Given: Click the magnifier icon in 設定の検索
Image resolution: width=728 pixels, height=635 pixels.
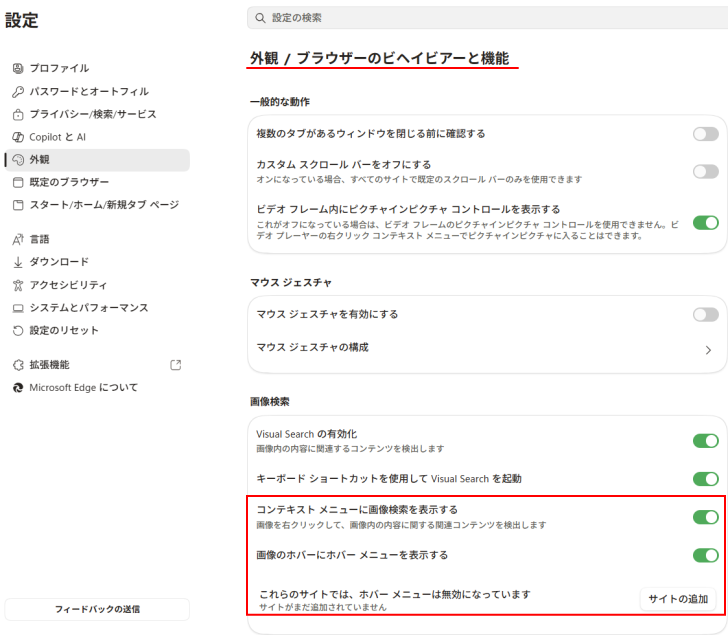Looking at the screenshot, I should coord(260,18).
